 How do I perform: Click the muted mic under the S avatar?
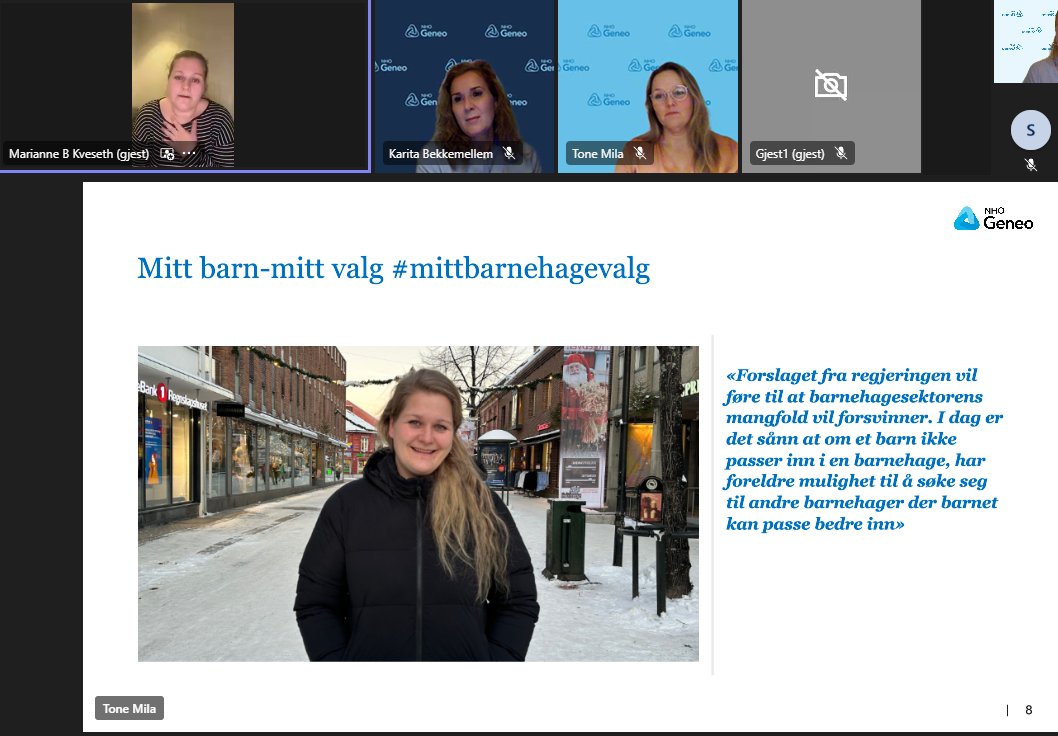pyautogui.click(x=1031, y=165)
